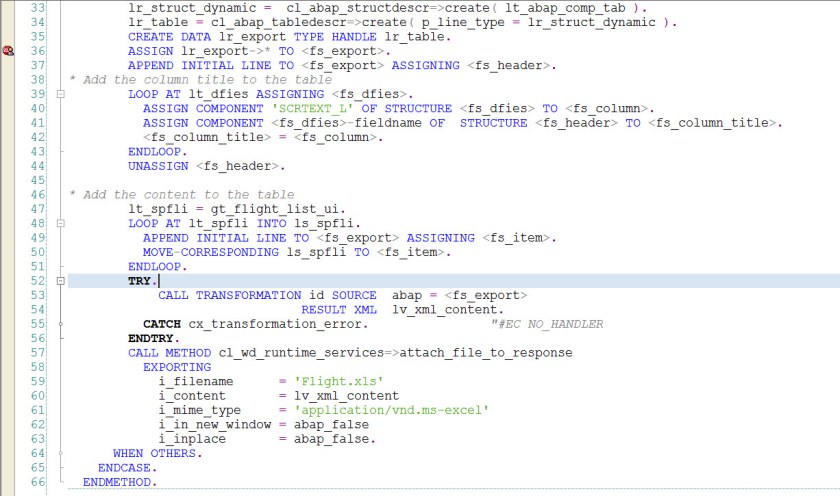Click ENDCASE on line 65
The height and width of the screenshot is (496, 840).
pos(124,468)
